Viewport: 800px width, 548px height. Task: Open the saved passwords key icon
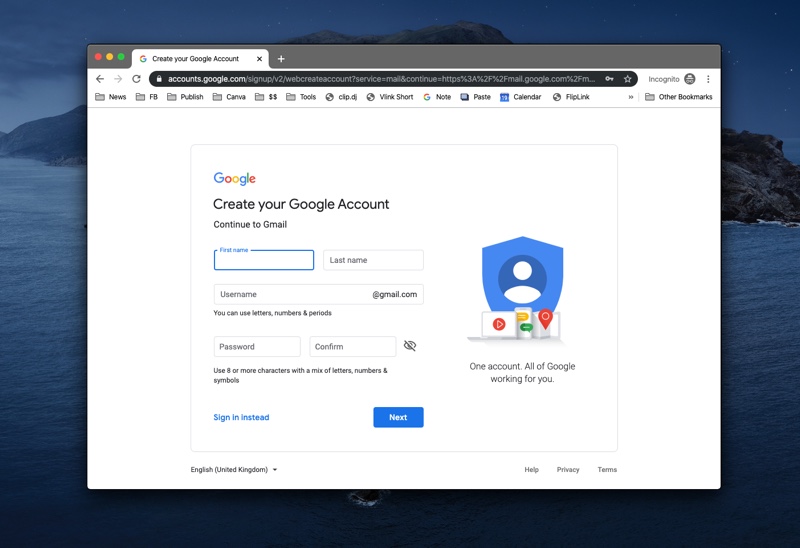click(x=609, y=79)
